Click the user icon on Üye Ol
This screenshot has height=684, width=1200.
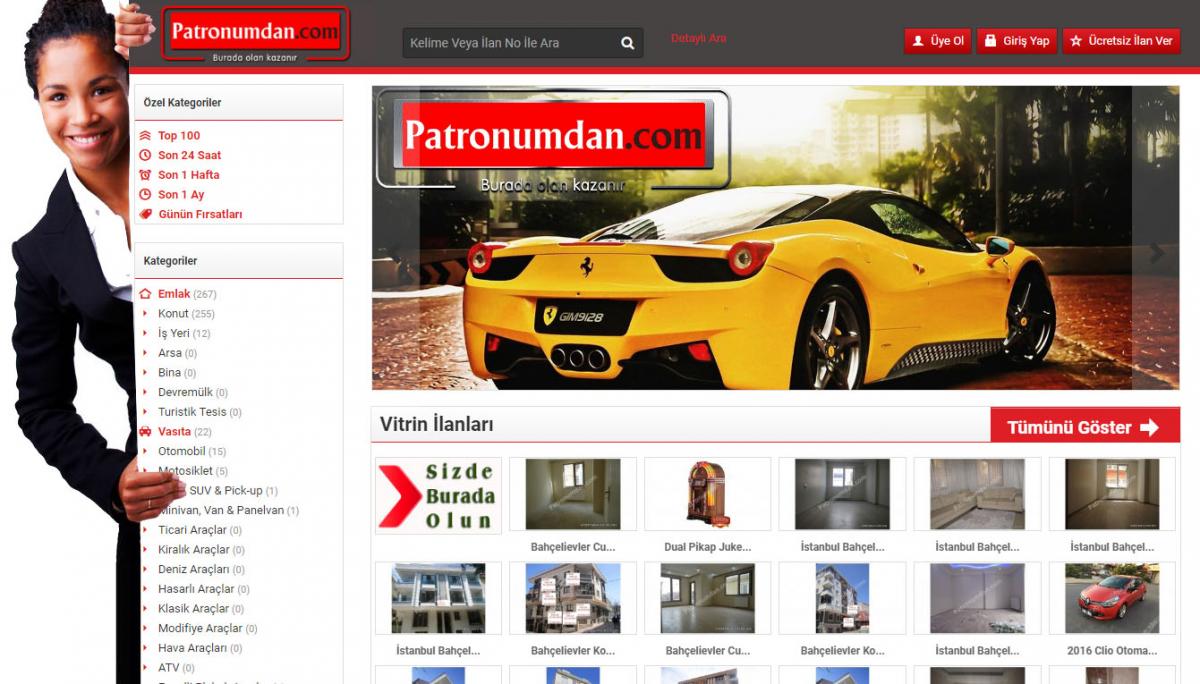pyautogui.click(x=917, y=41)
